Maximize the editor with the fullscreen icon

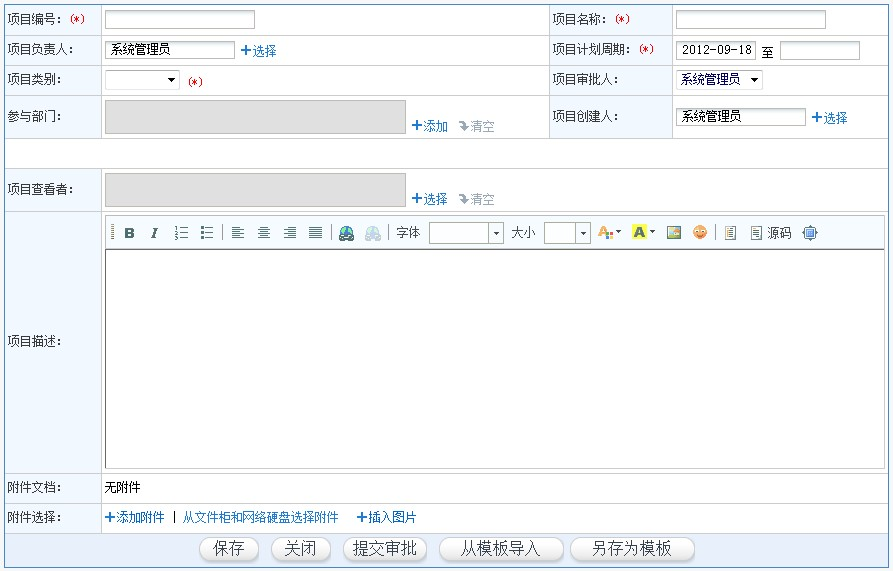[810, 233]
